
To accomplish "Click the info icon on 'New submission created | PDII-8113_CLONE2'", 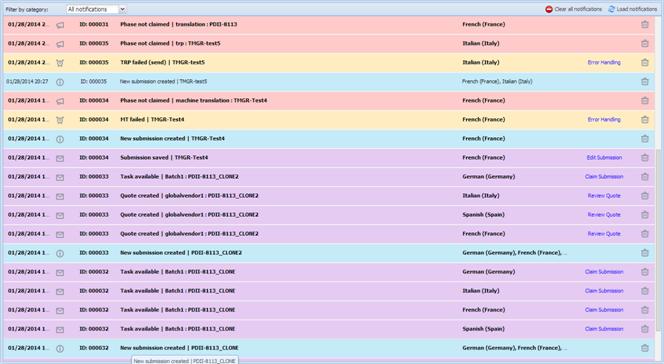I will point(60,254).
